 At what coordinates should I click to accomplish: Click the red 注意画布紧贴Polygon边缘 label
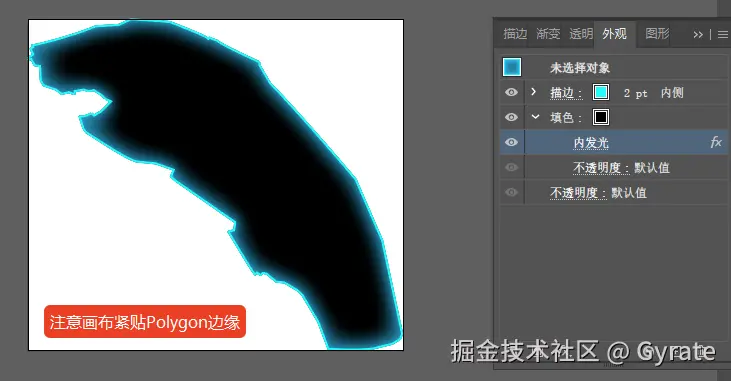145,322
